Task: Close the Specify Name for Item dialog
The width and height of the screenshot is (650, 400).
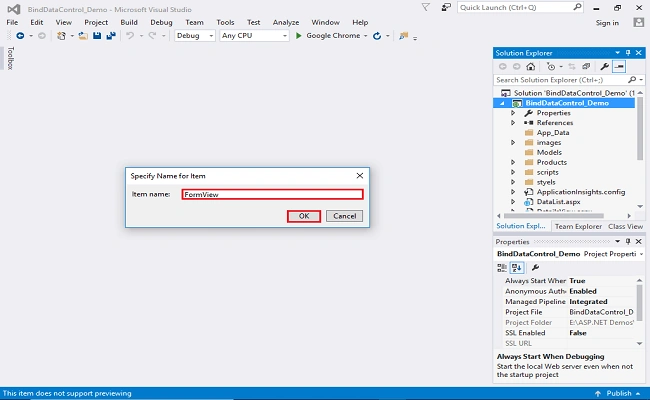Action: (360, 176)
